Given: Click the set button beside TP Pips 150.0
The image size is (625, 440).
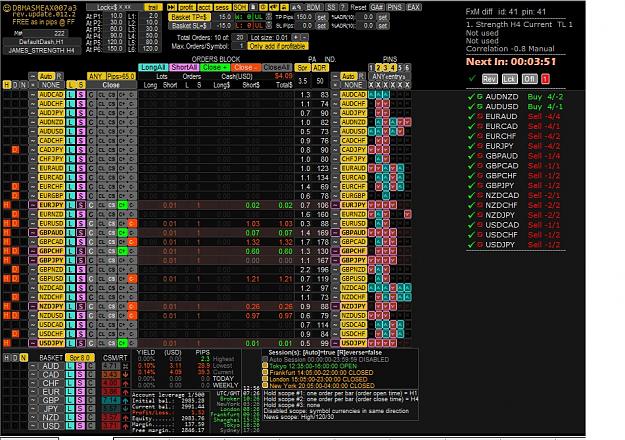Looking at the screenshot, I should 321,17.
